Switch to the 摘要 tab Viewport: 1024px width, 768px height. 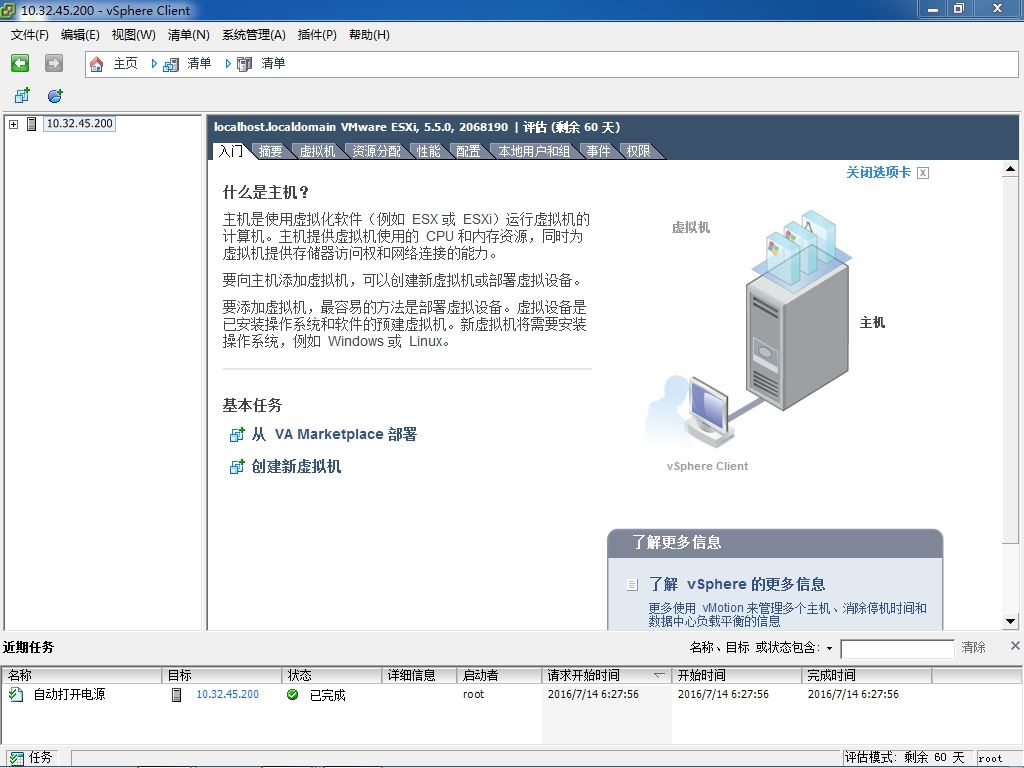click(270, 151)
